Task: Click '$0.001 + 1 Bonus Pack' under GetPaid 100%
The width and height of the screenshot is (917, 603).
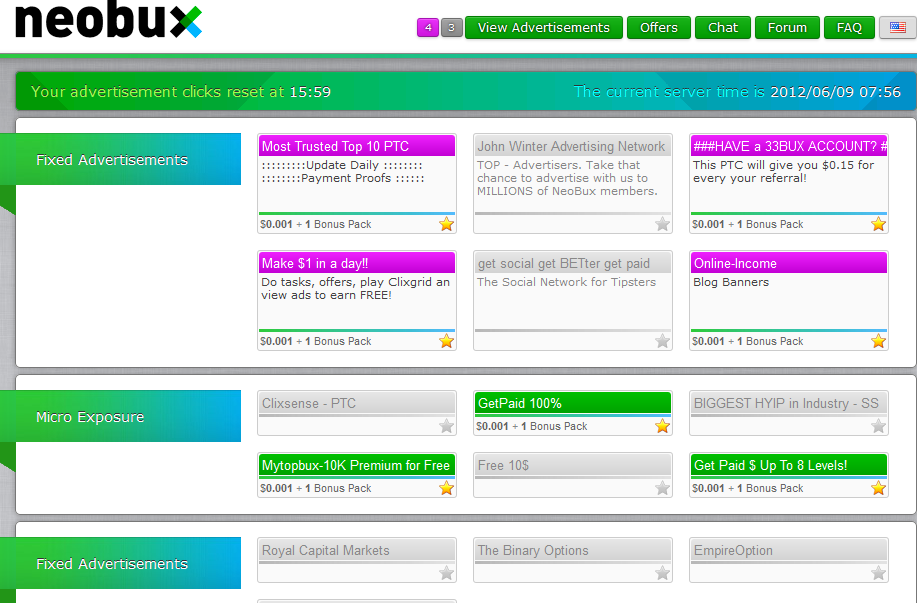Action: click(x=532, y=426)
